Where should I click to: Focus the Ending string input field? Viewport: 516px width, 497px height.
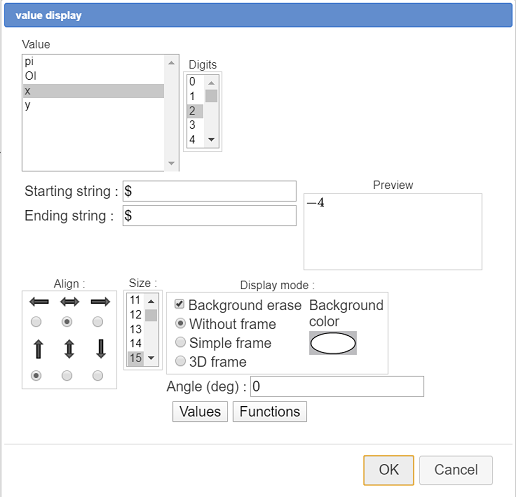[x=210, y=215]
